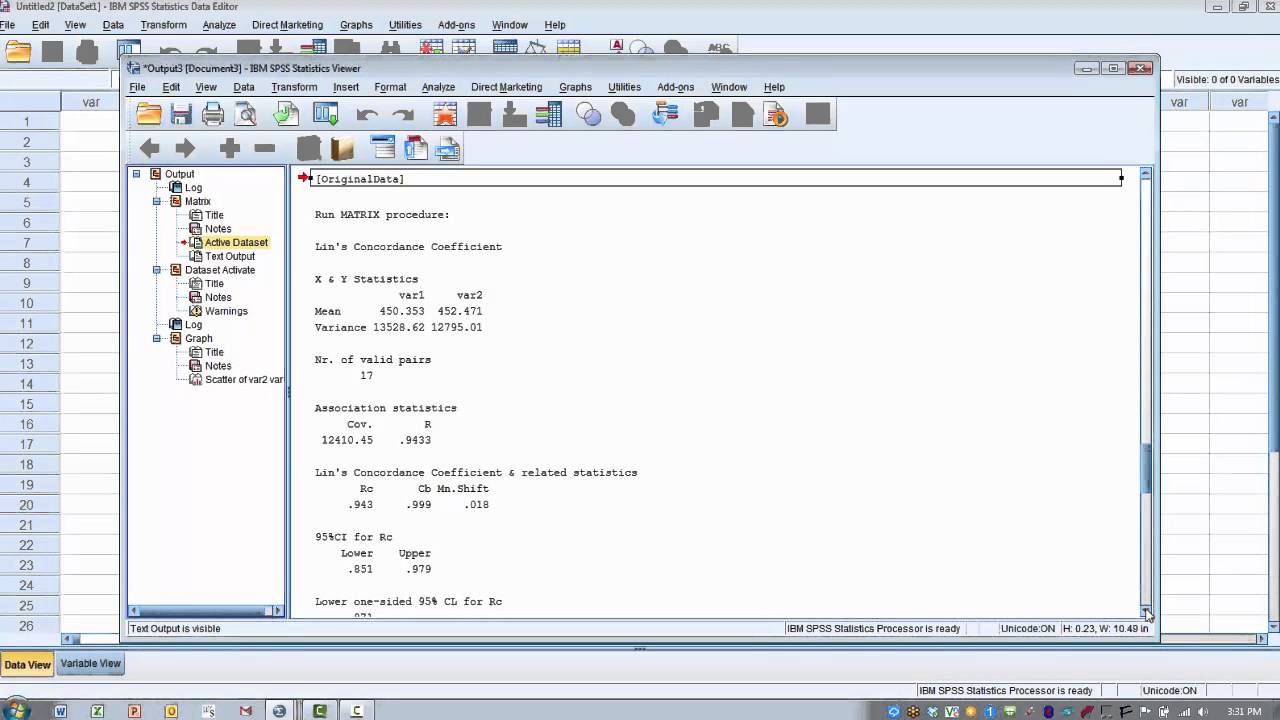Click outline pane horizontal scroll right arrow

[x=278, y=611]
